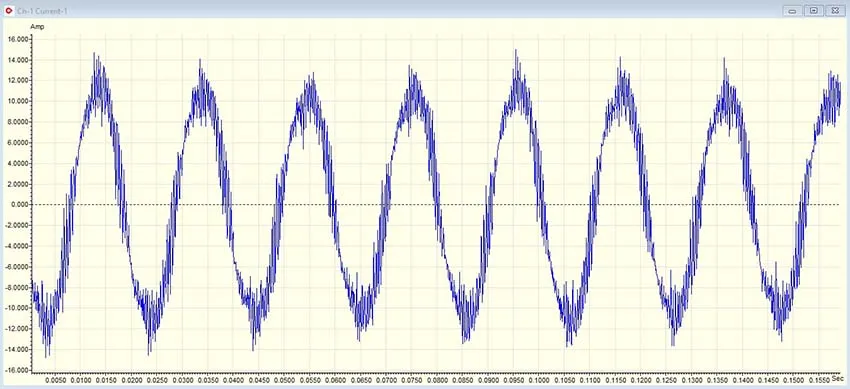Click the 0.1050 time axis label
Image resolution: width=850 pixels, height=389 pixels.
565,381
